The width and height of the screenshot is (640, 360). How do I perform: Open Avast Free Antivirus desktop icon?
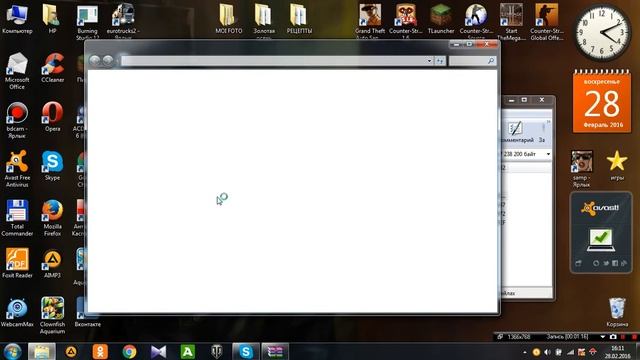[x=17, y=168]
